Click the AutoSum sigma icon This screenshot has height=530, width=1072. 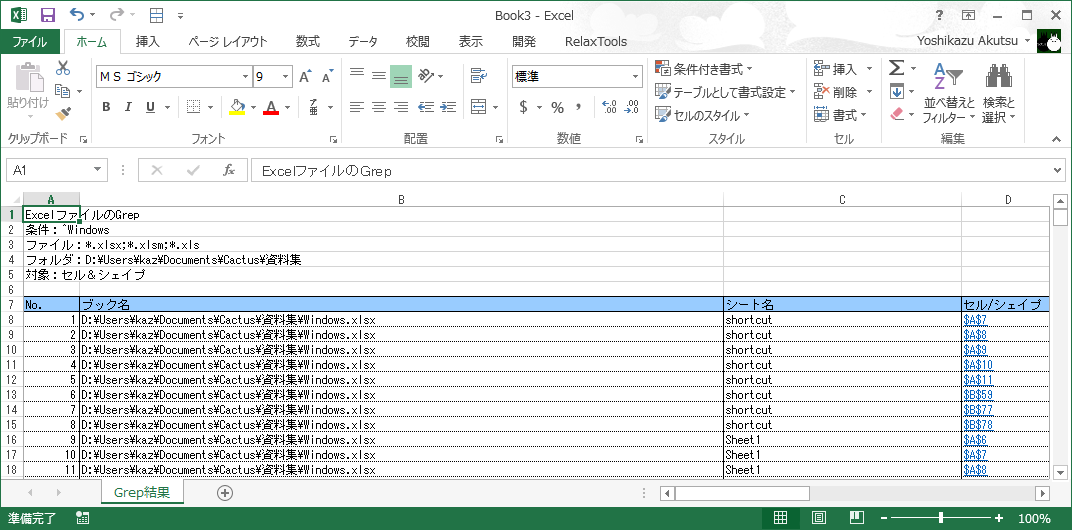(x=896, y=68)
